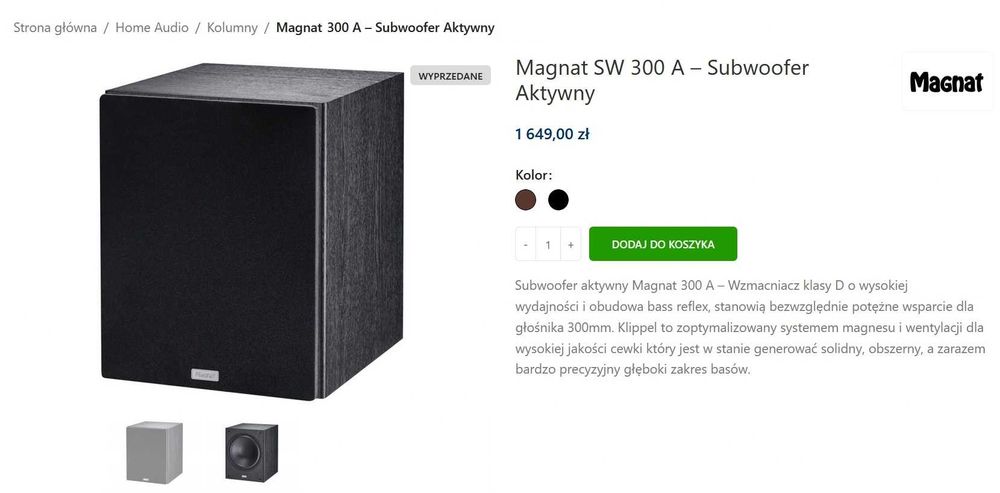Screen dimensions: 1000x493
Task: Click the product description paragraph
Action: [751, 327]
